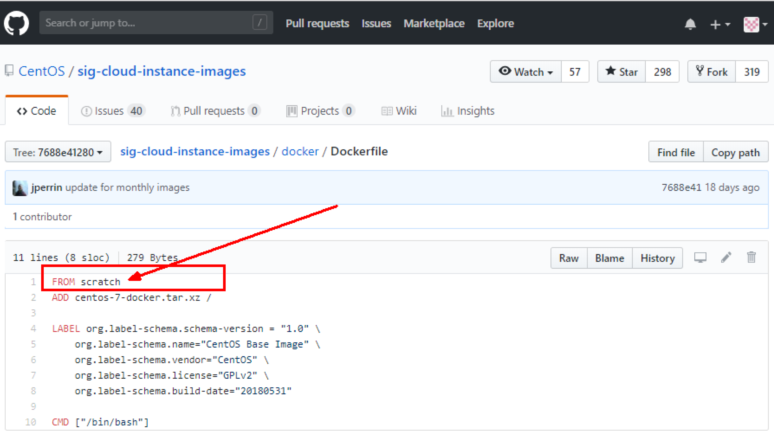Click the 11 lines (8 sloc) text
Viewport: 774px width, 442px height.
[61, 257]
